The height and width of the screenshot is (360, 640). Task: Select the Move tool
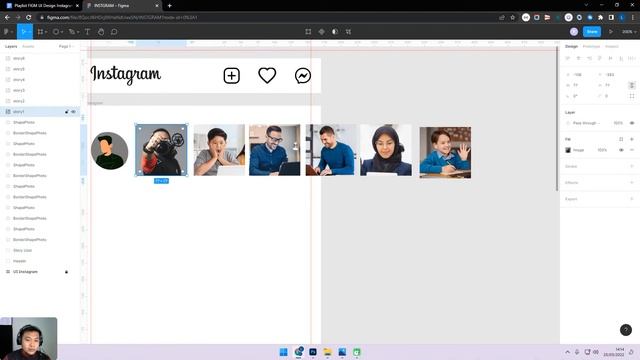coord(23,31)
